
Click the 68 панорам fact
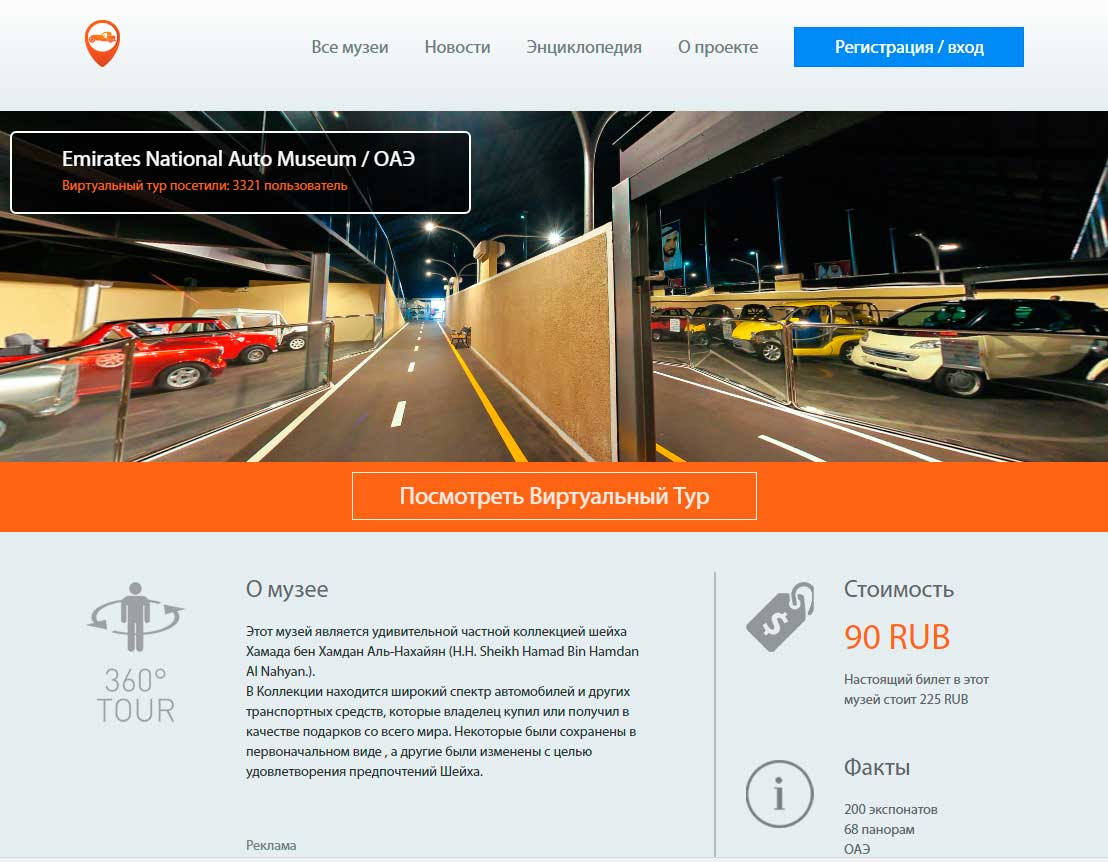tap(879, 829)
